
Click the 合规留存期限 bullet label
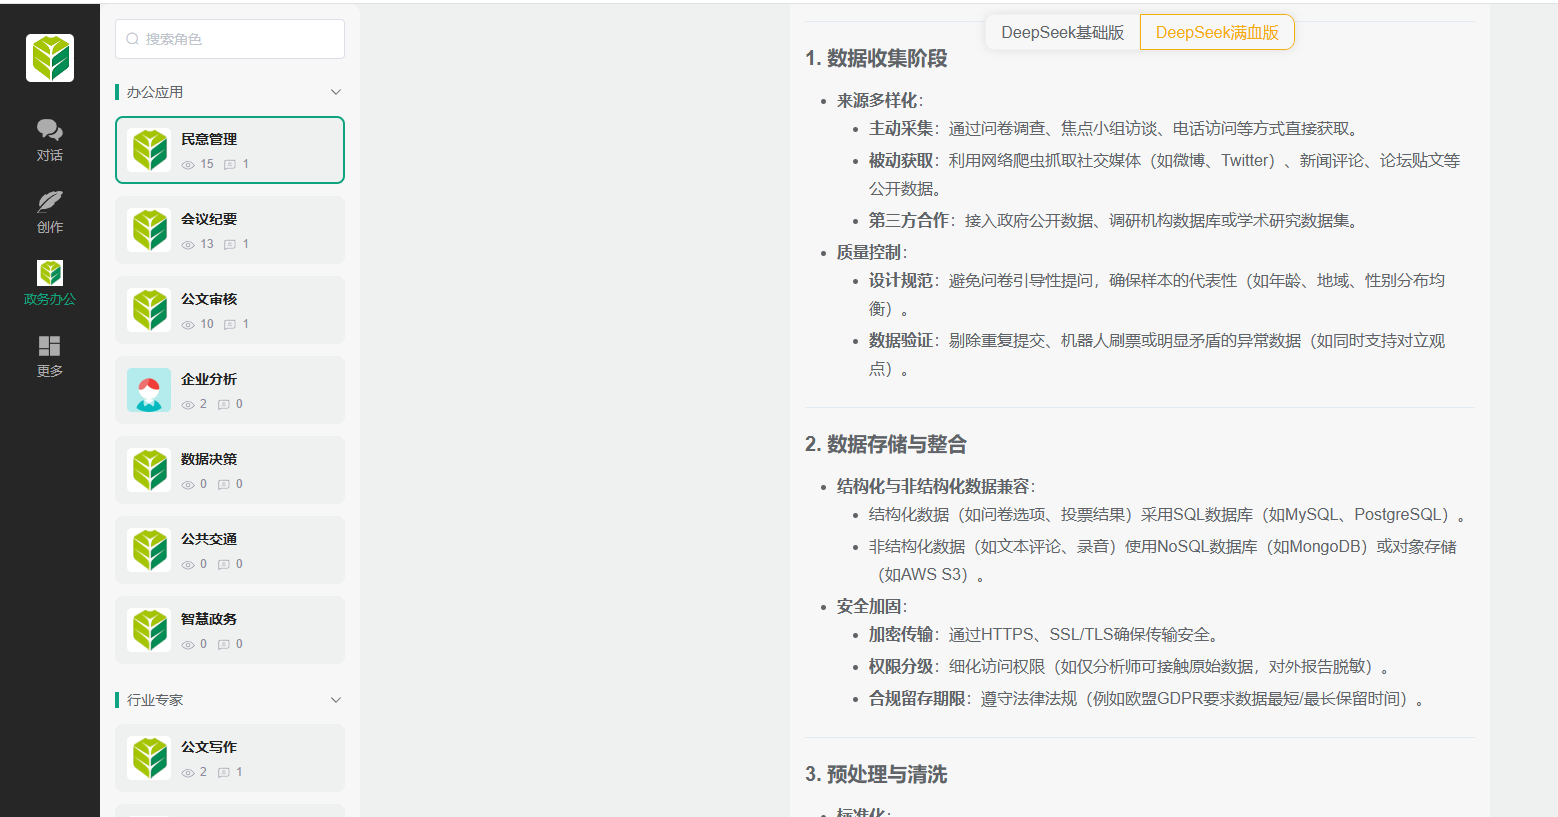(x=917, y=698)
